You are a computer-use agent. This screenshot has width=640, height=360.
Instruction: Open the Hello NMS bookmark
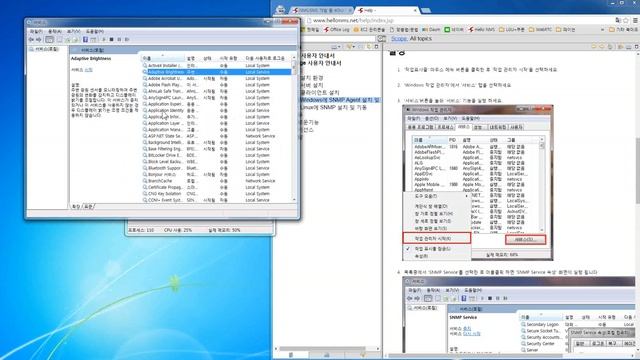click(x=482, y=30)
